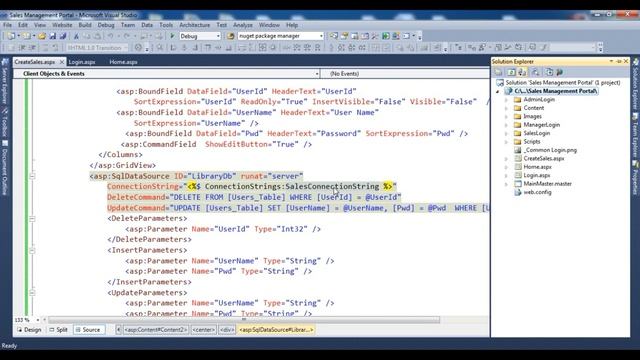The image size is (640, 360).
Task: Select web.config in Solution Explorer
Action: coord(537,192)
